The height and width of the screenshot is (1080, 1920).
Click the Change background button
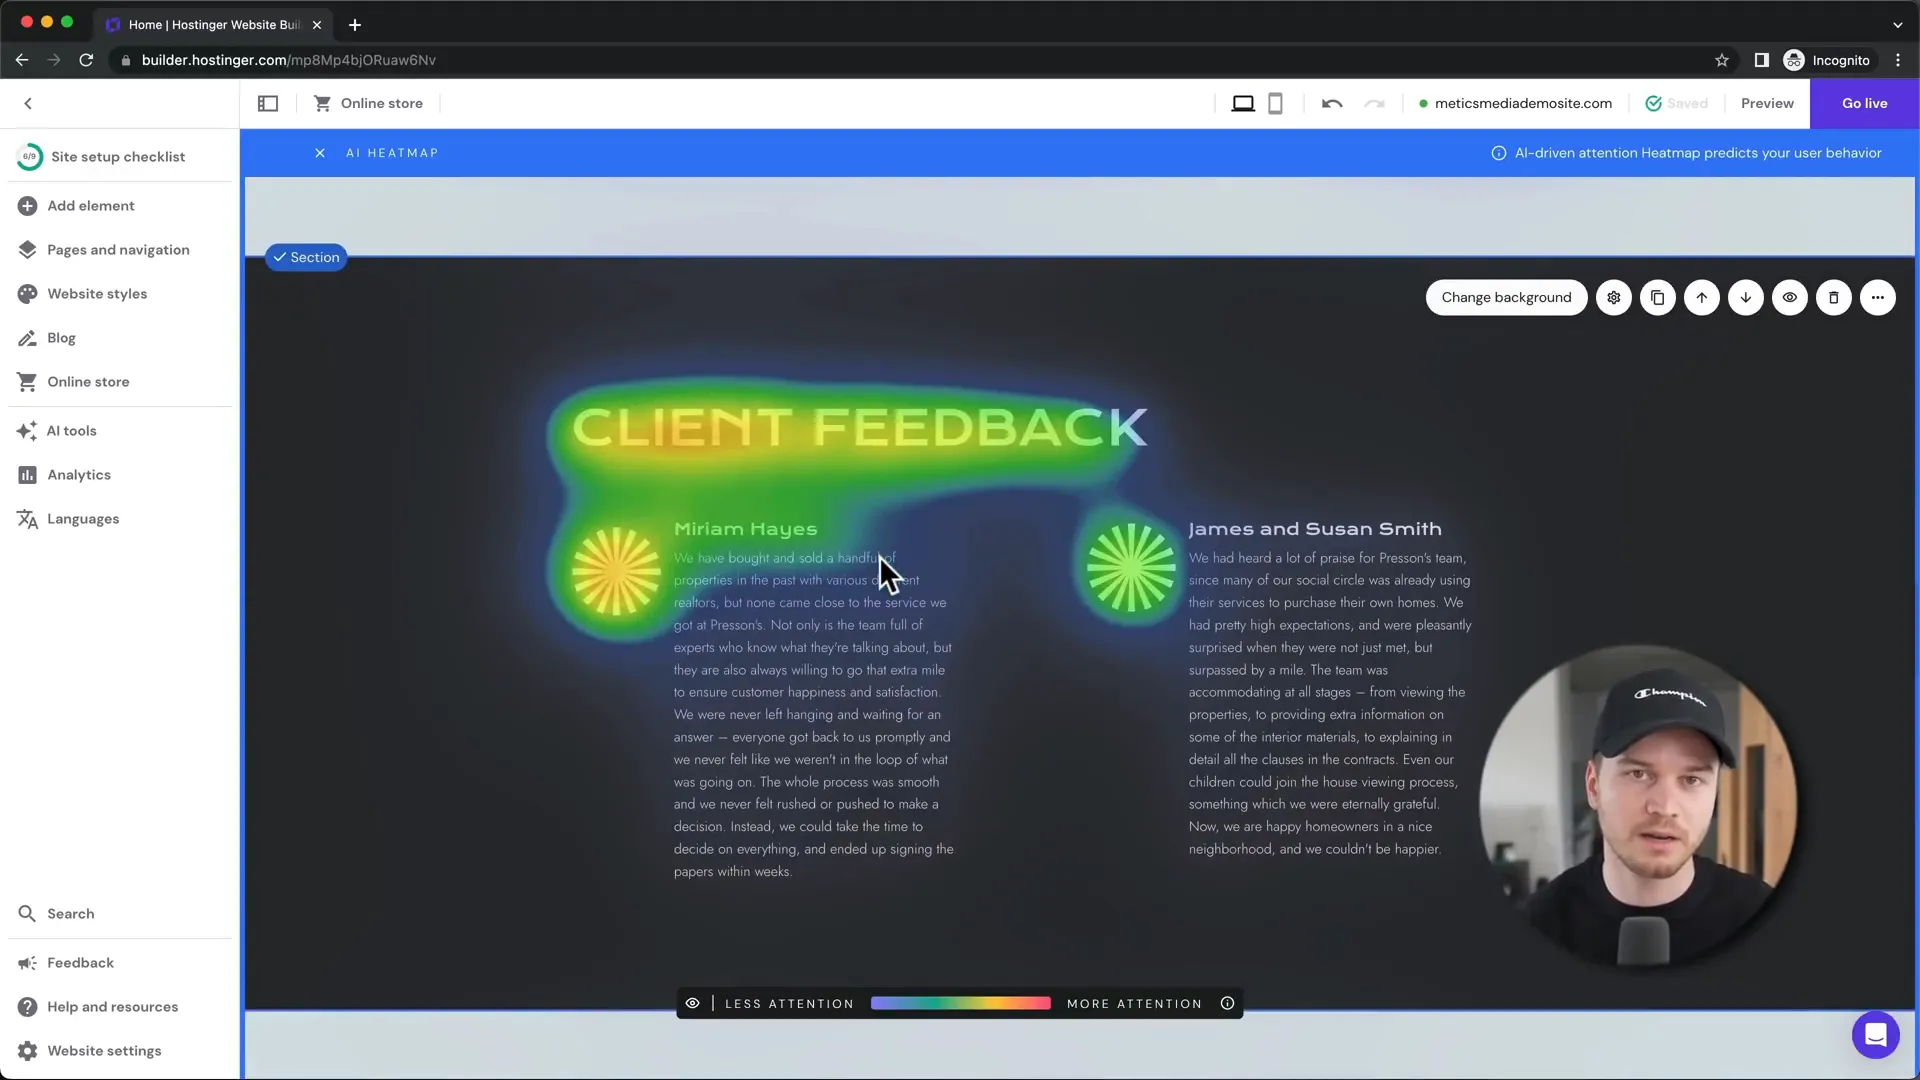coord(1506,297)
